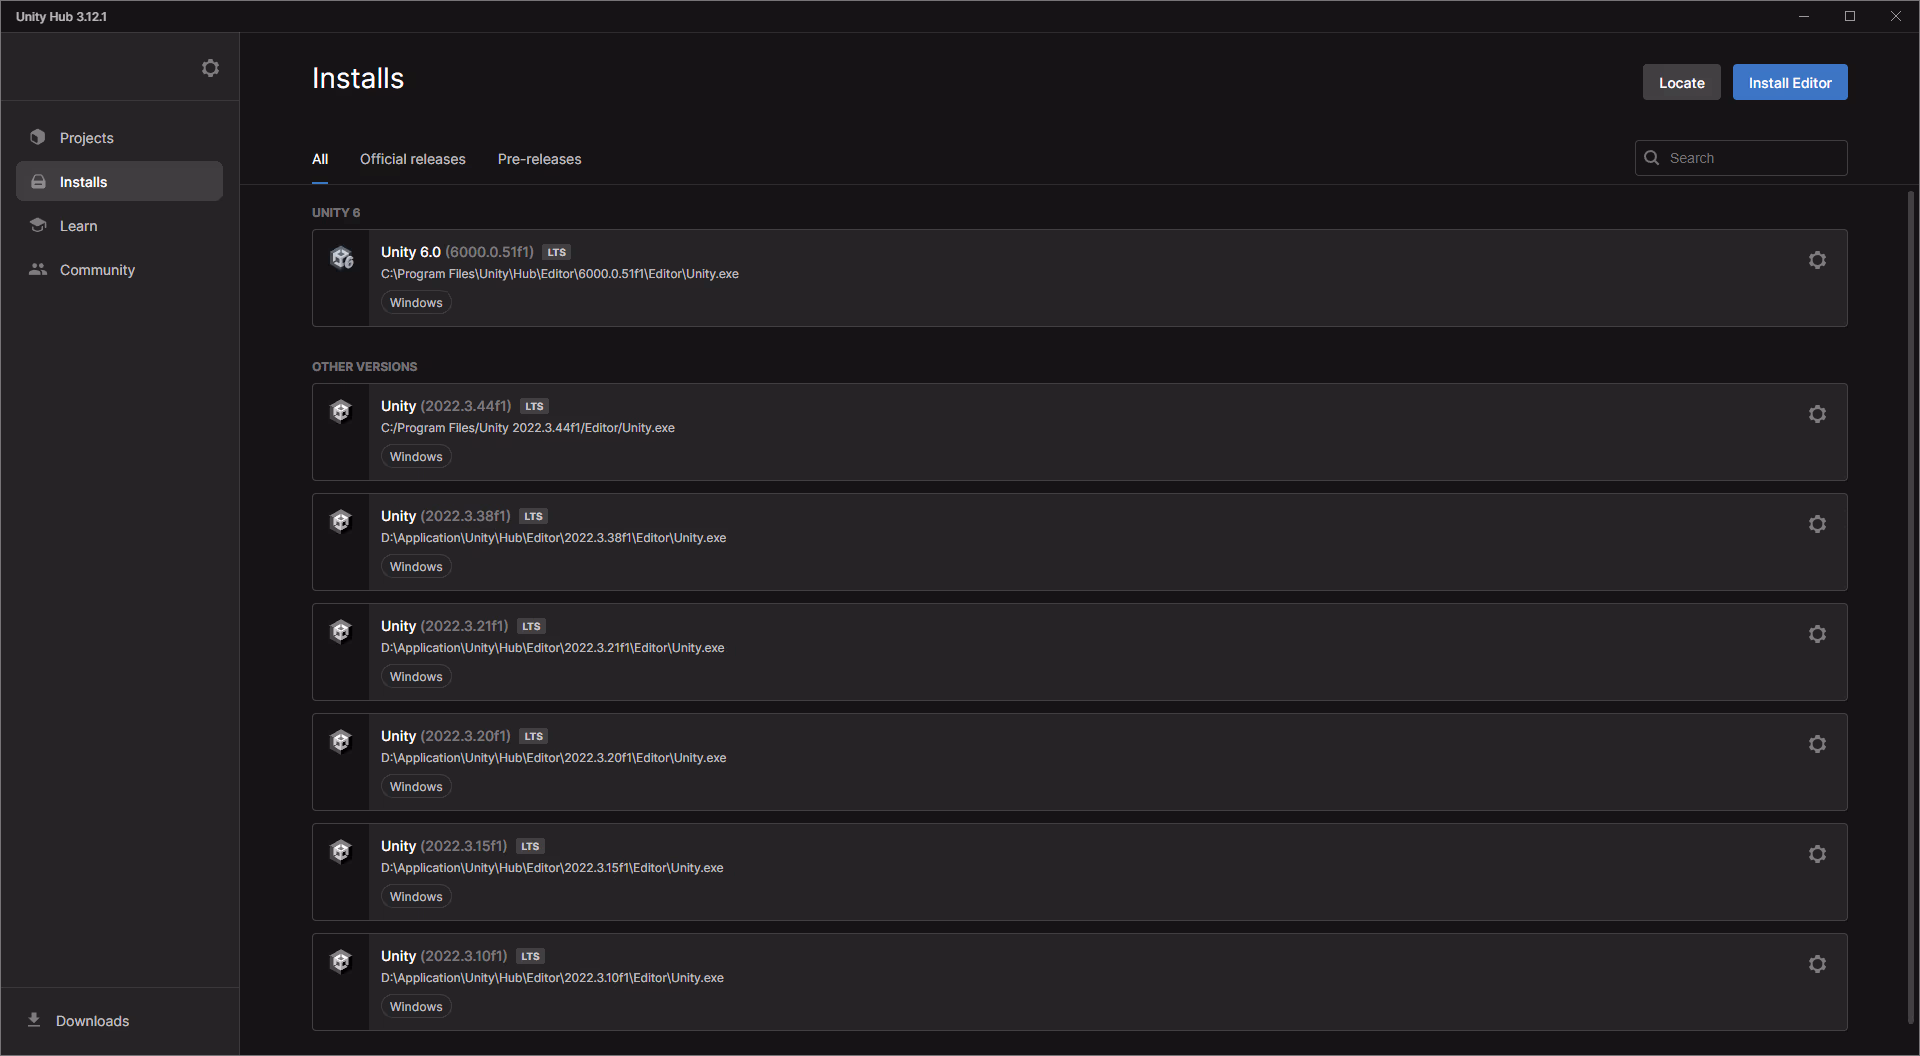Click the installs list vertical scrollbar

click(x=1910, y=600)
